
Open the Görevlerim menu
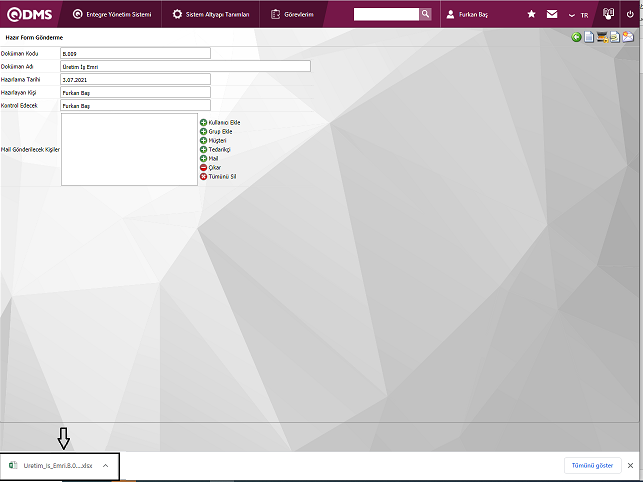coord(292,14)
